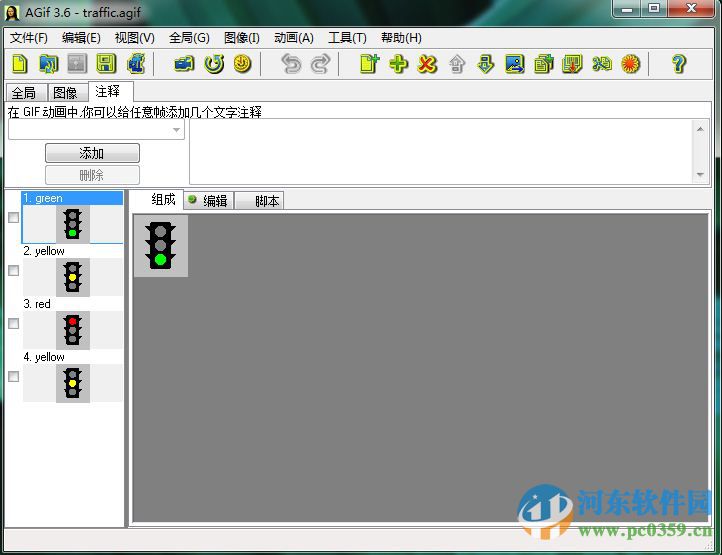This screenshot has width=722, height=555.
Task: Click the Open file toolbar icon
Action: (x=48, y=64)
